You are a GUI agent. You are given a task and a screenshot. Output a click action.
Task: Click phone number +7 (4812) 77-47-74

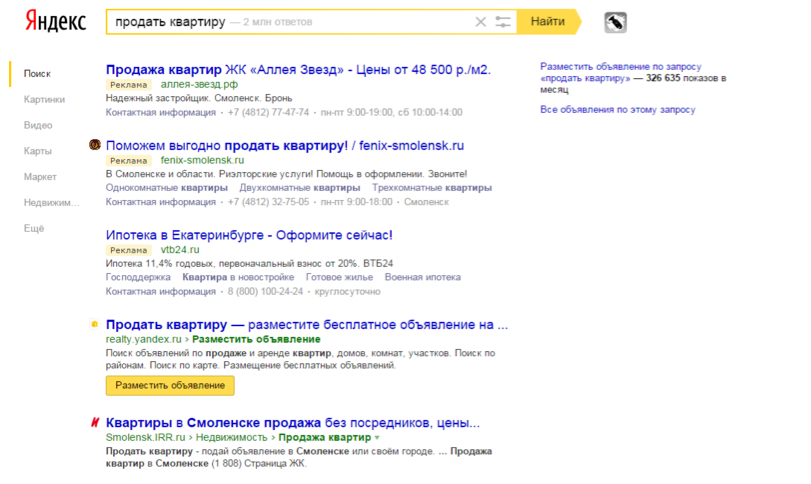pyautogui.click(x=268, y=112)
